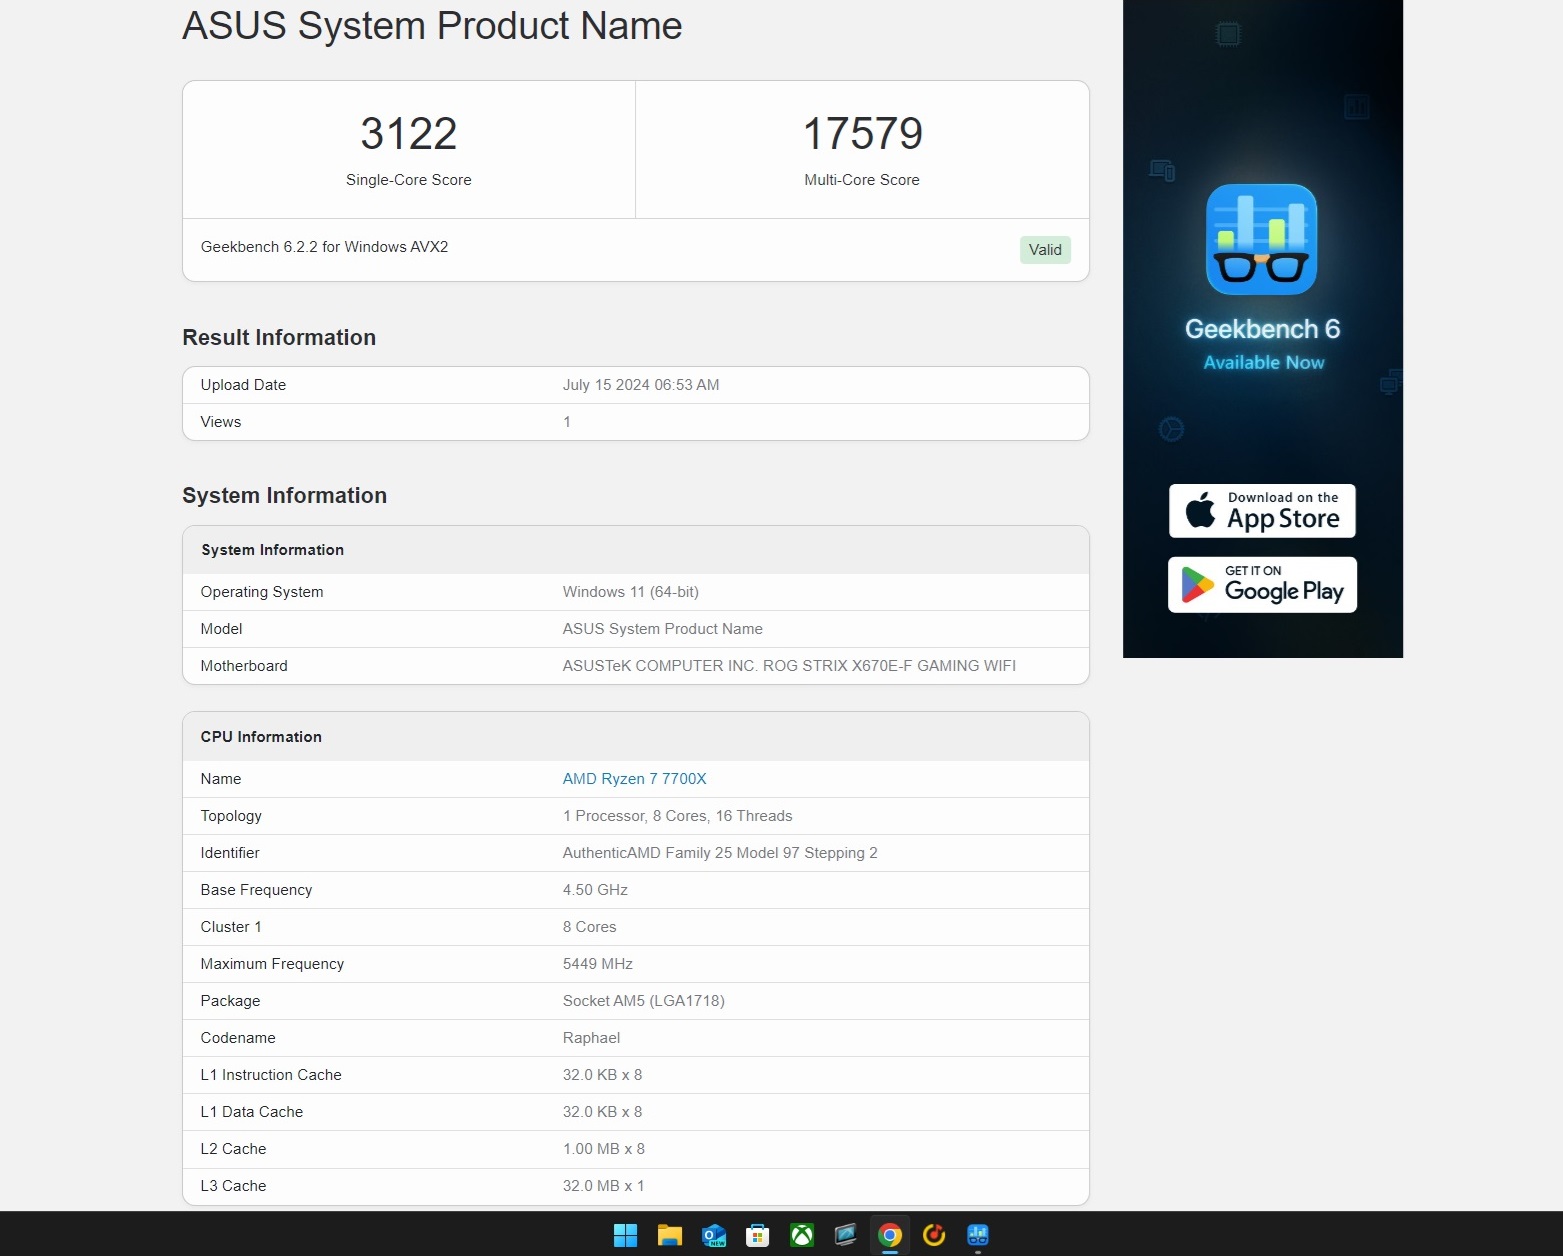
Task: Select the multi-core score 17579
Action: (862, 134)
